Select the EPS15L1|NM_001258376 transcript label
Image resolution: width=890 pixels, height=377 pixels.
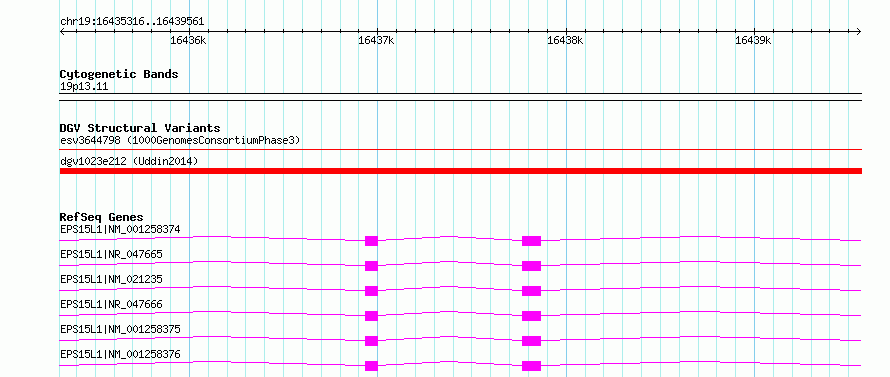click(120, 354)
